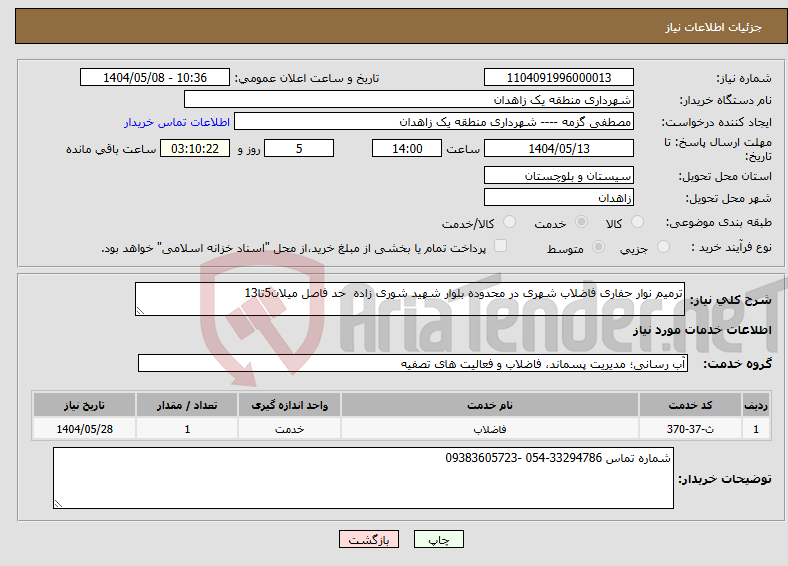Click the city field زاهدان
The image size is (788, 566).
point(559,198)
